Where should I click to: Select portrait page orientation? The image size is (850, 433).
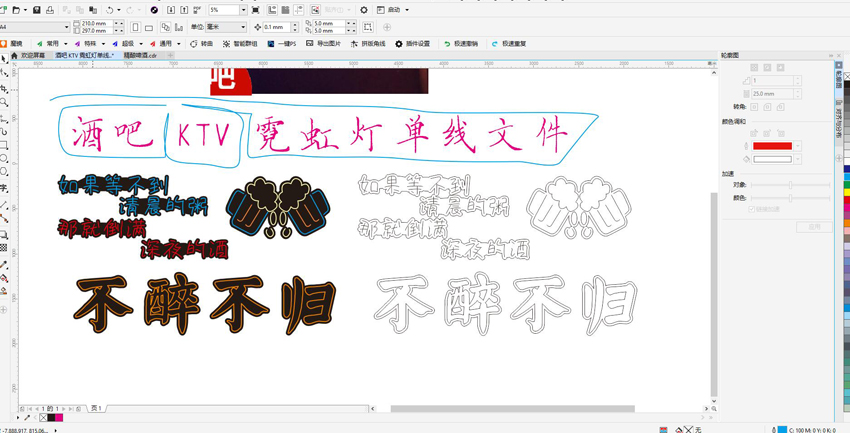point(136,27)
